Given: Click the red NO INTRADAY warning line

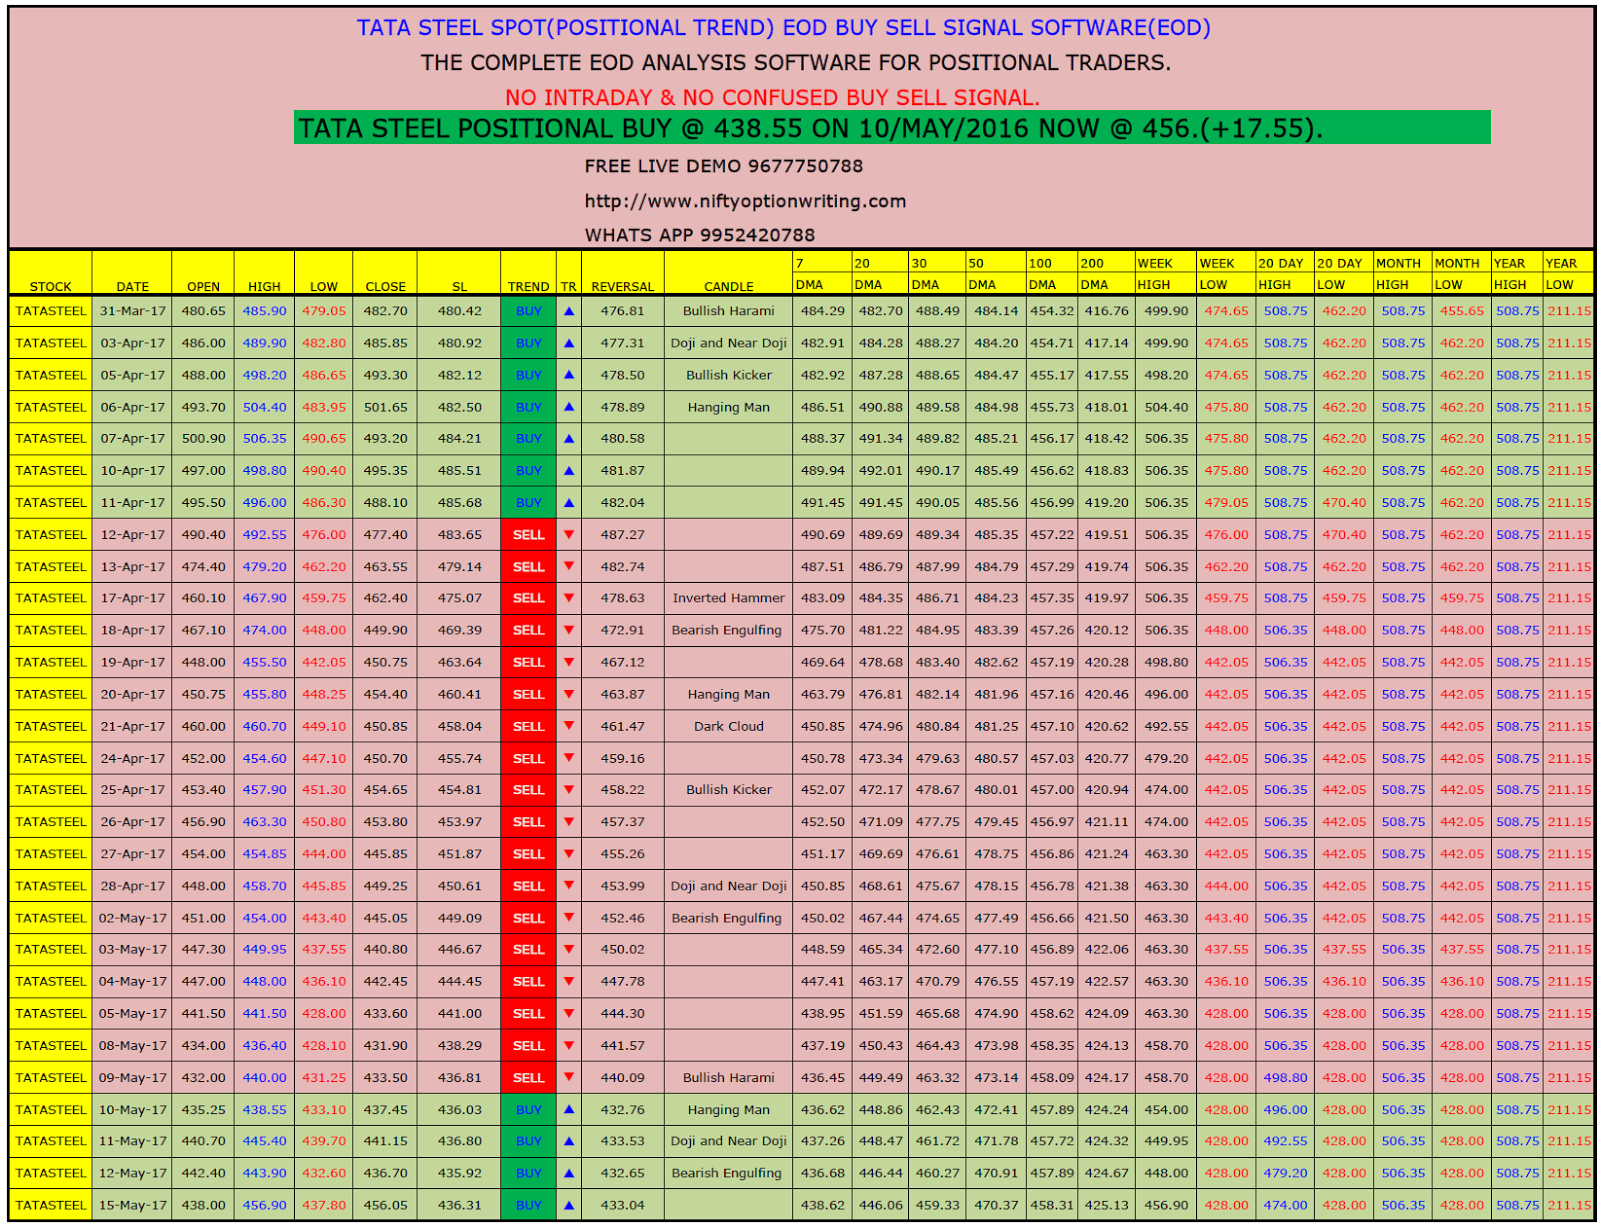Looking at the screenshot, I should point(773,98).
